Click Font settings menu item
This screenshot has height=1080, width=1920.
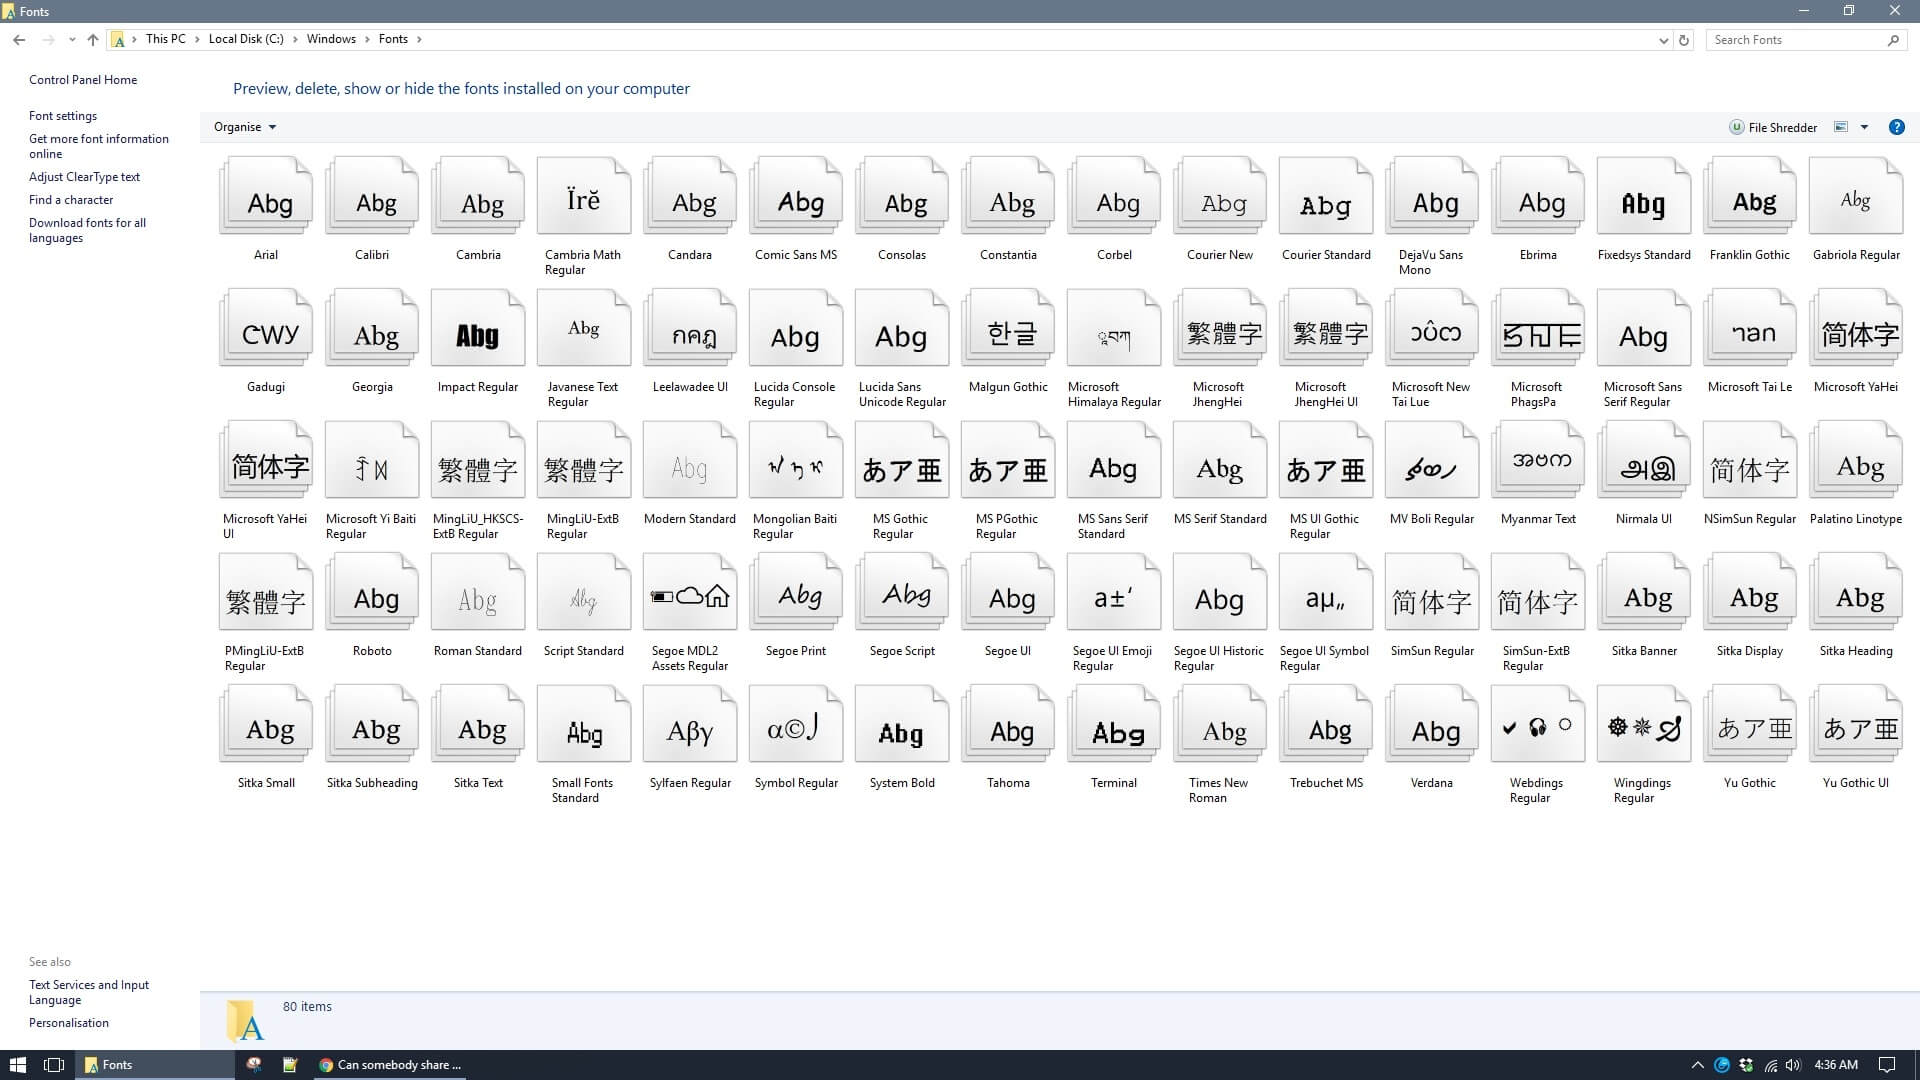click(x=62, y=115)
